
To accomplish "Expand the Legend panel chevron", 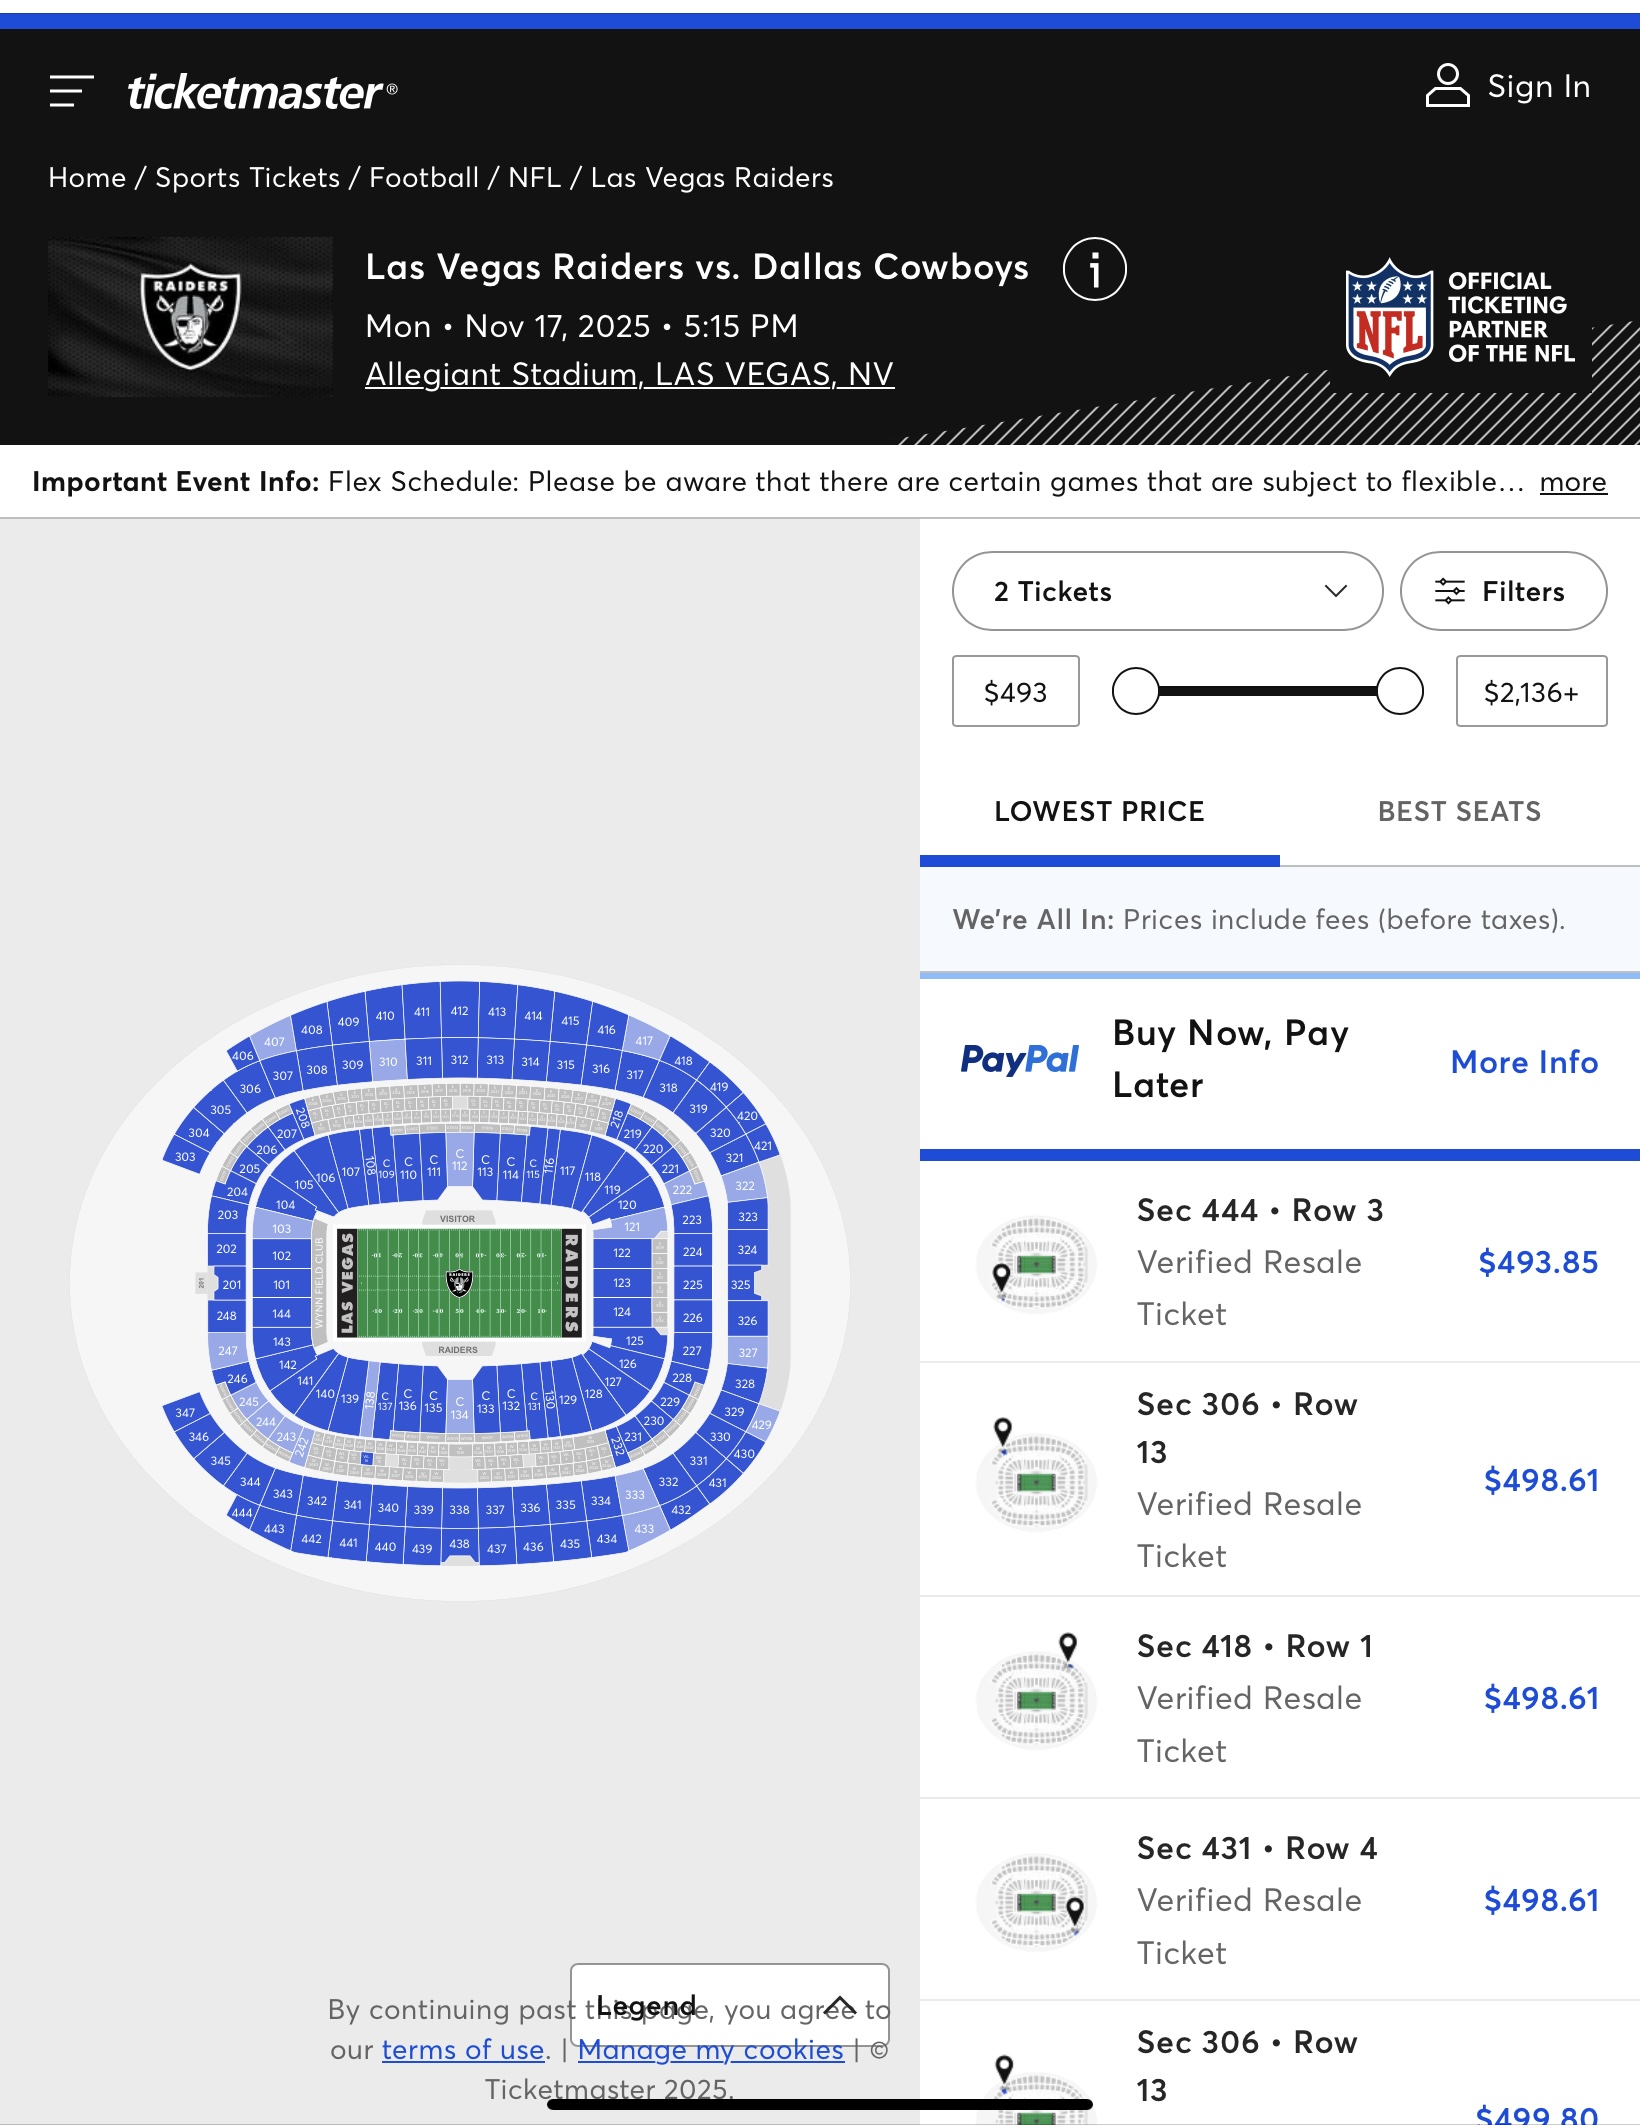I will 840,2005.
